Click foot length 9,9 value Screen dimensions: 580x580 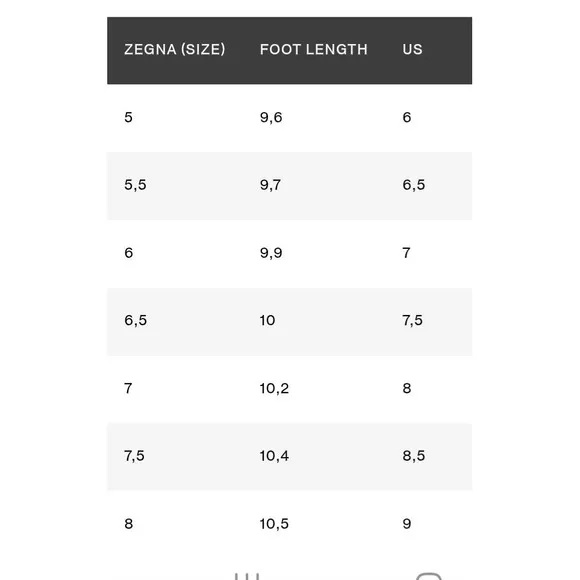(x=271, y=253)
